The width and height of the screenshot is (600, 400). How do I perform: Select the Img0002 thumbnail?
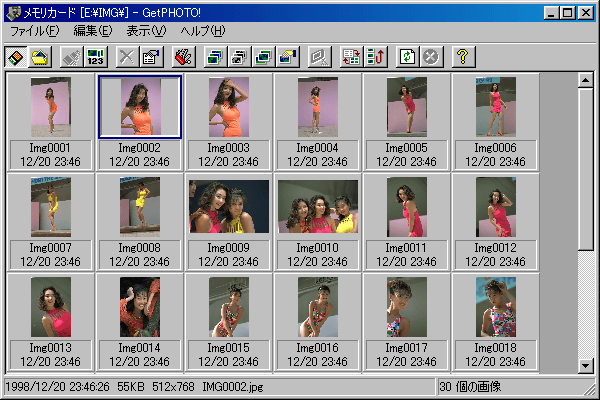coord(140,107)
